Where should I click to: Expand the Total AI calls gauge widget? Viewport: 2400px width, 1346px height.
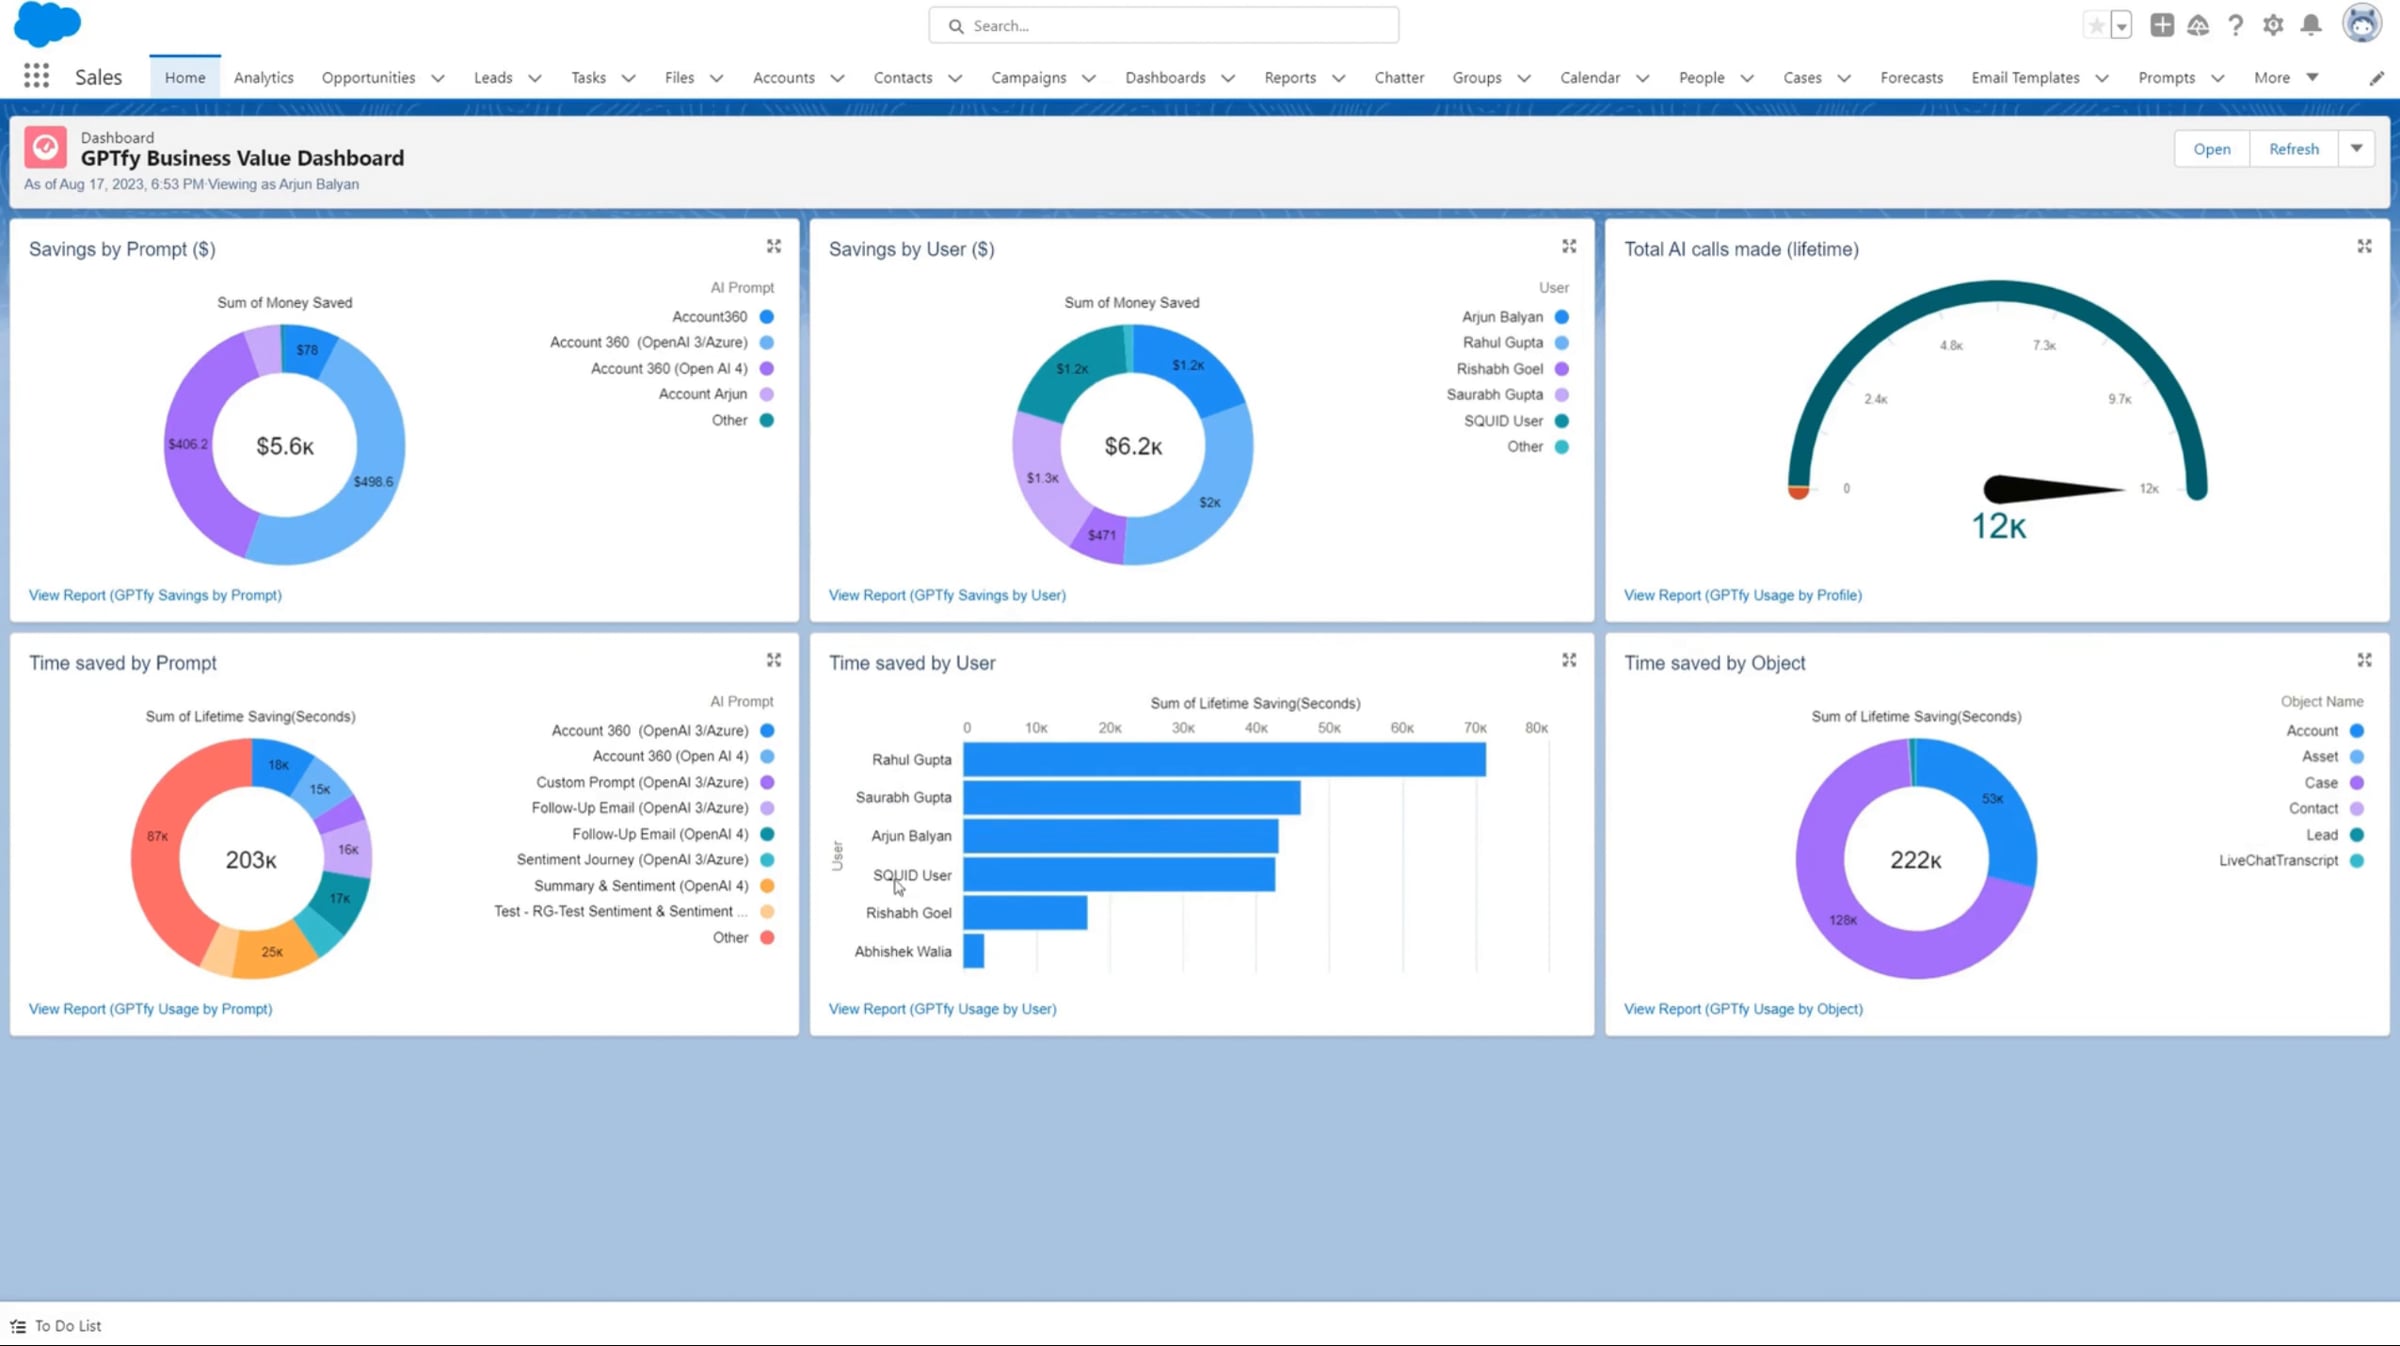pyautogui.click(x=2364, y=246)
